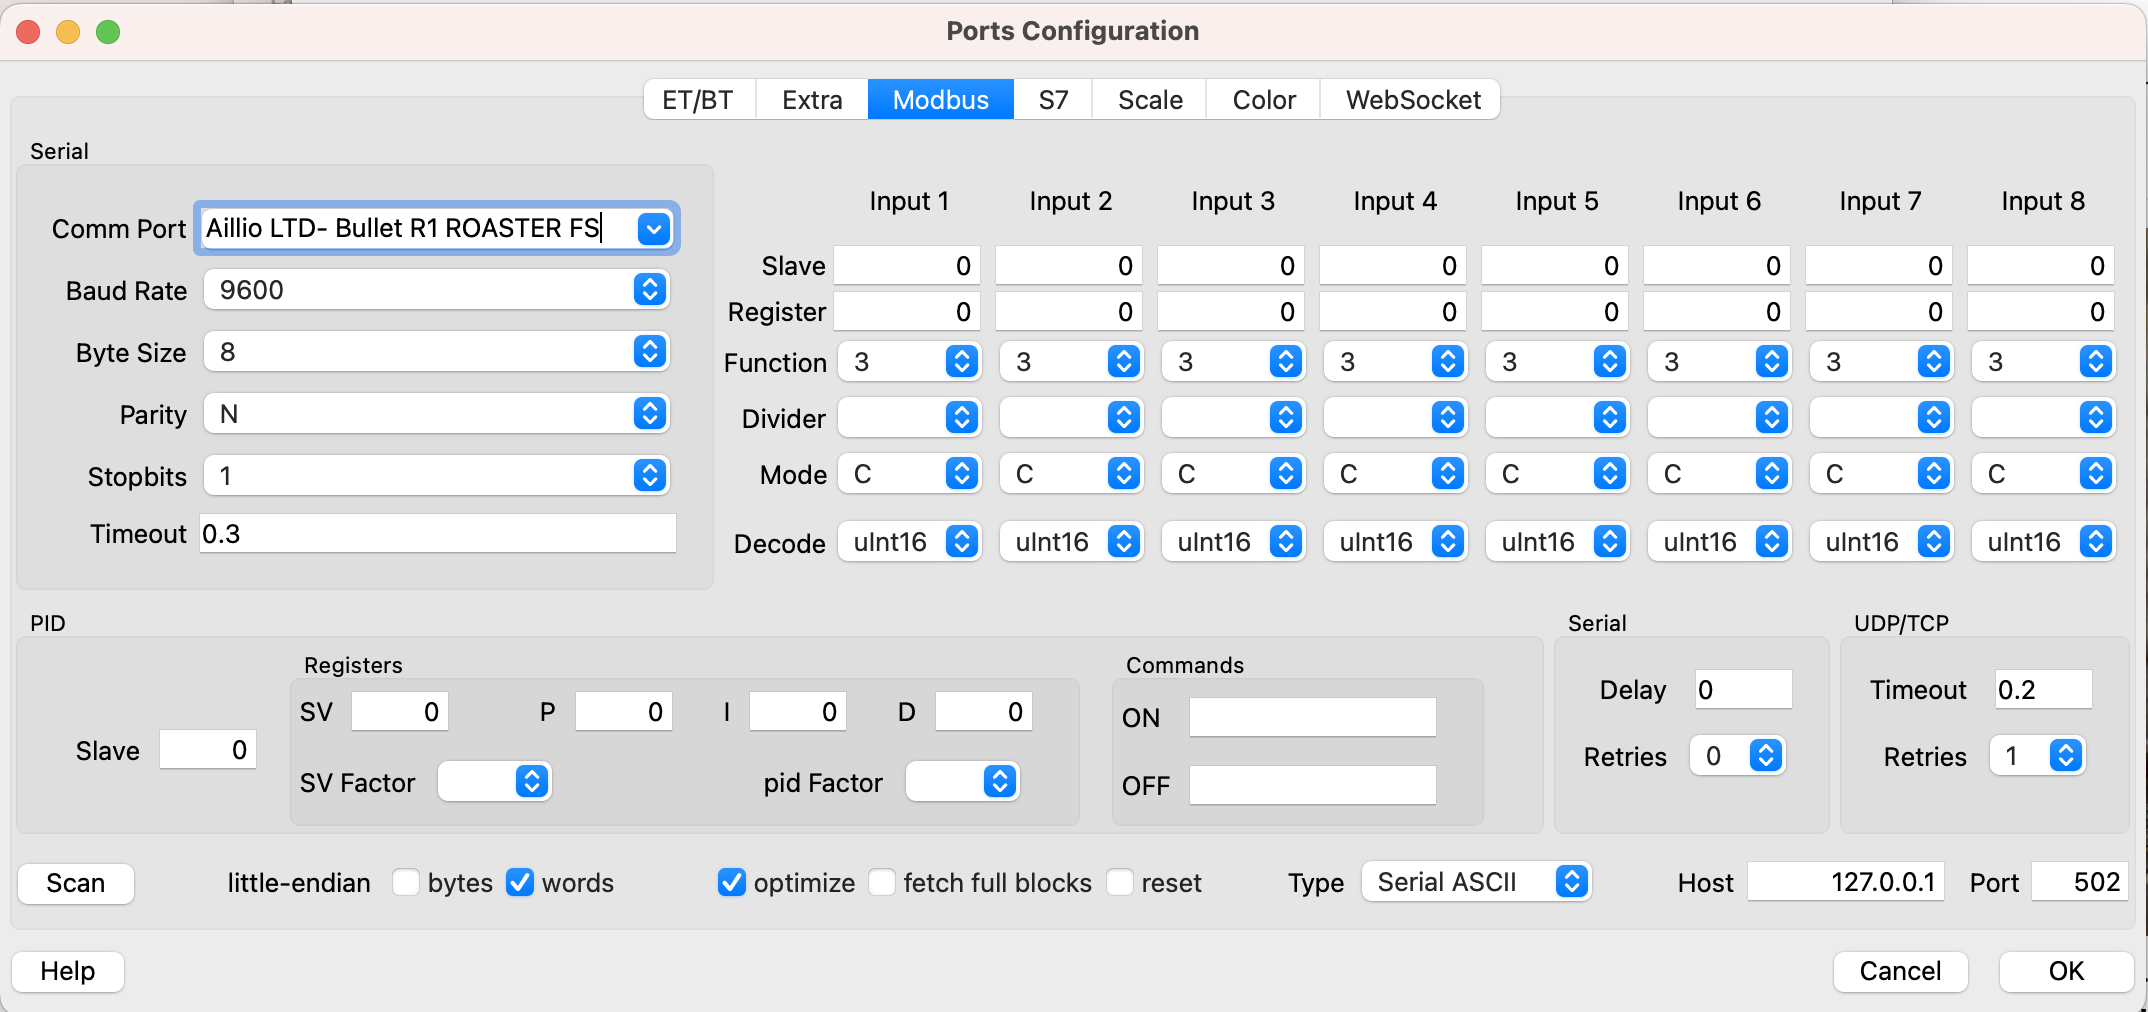Image resolution: width=2148 pixels, height=1012 pixels.
Task: Open the SV Factor dropdown
Action: pos(533,782)
